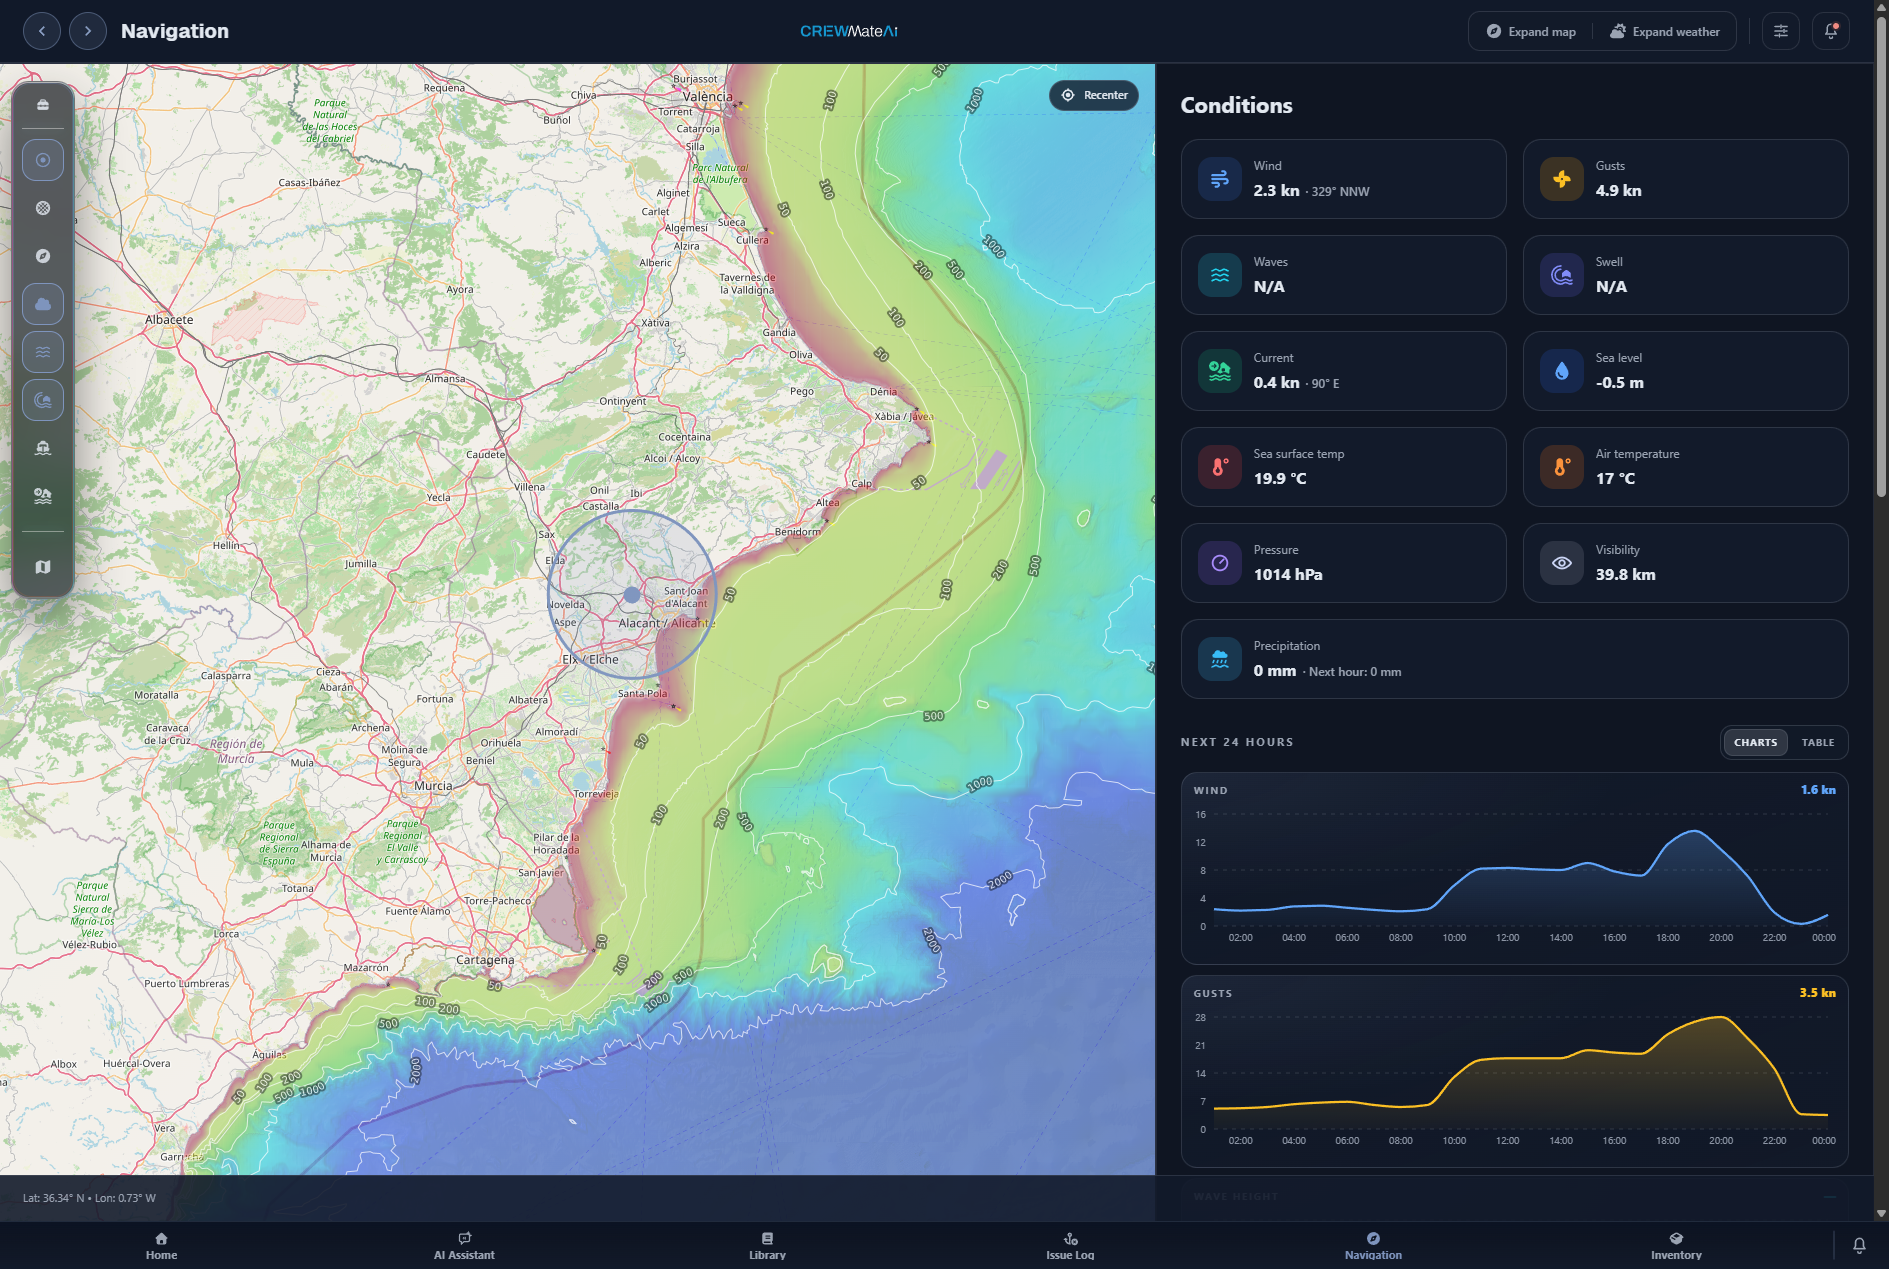Viewport: 1889px width, 1269px height.
Task: Recenter the map
Action: click(1094, 95)
